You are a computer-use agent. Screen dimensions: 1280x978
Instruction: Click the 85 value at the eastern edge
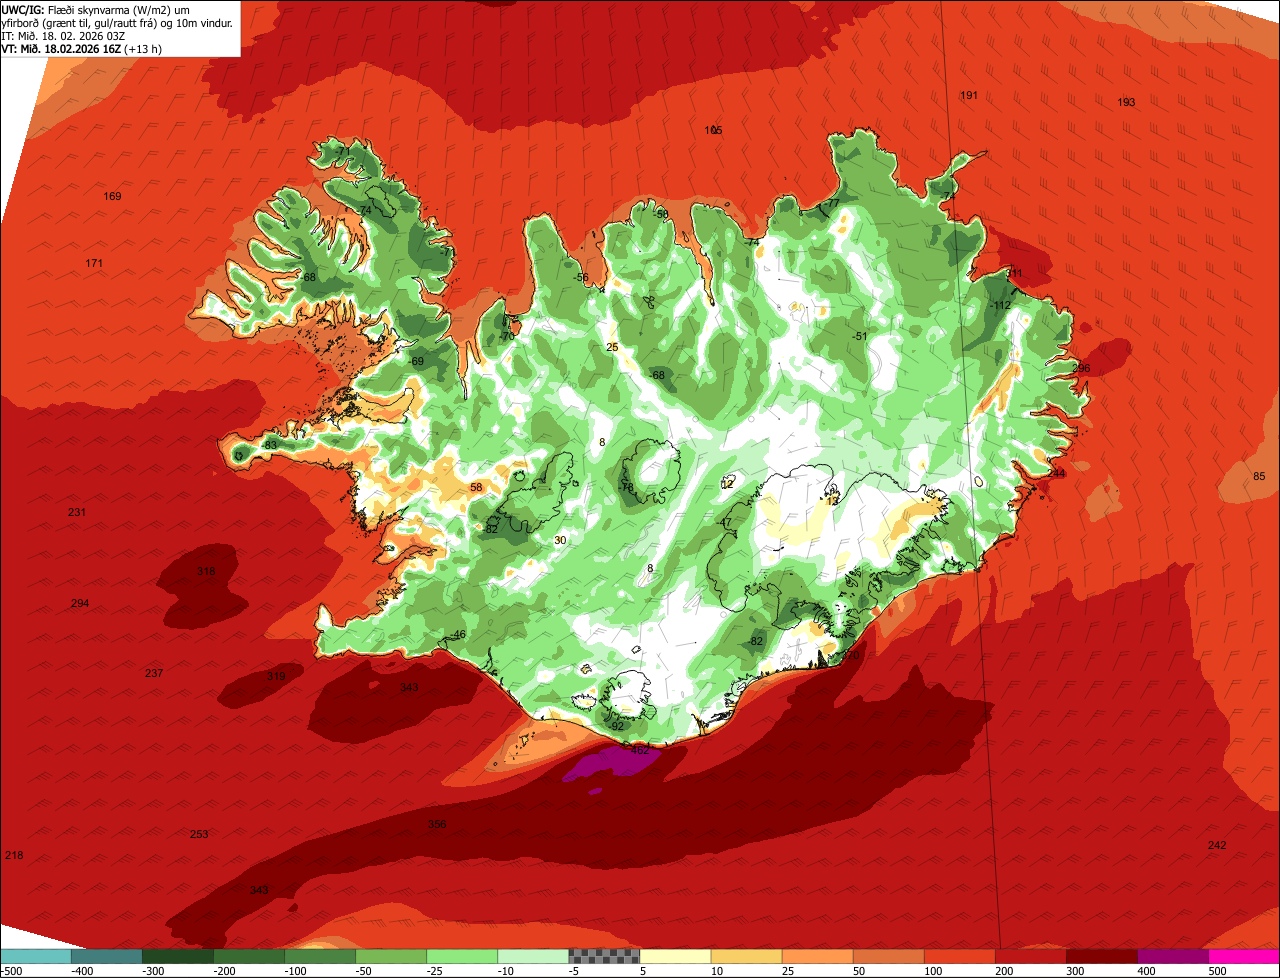[x=1259, y=476]
